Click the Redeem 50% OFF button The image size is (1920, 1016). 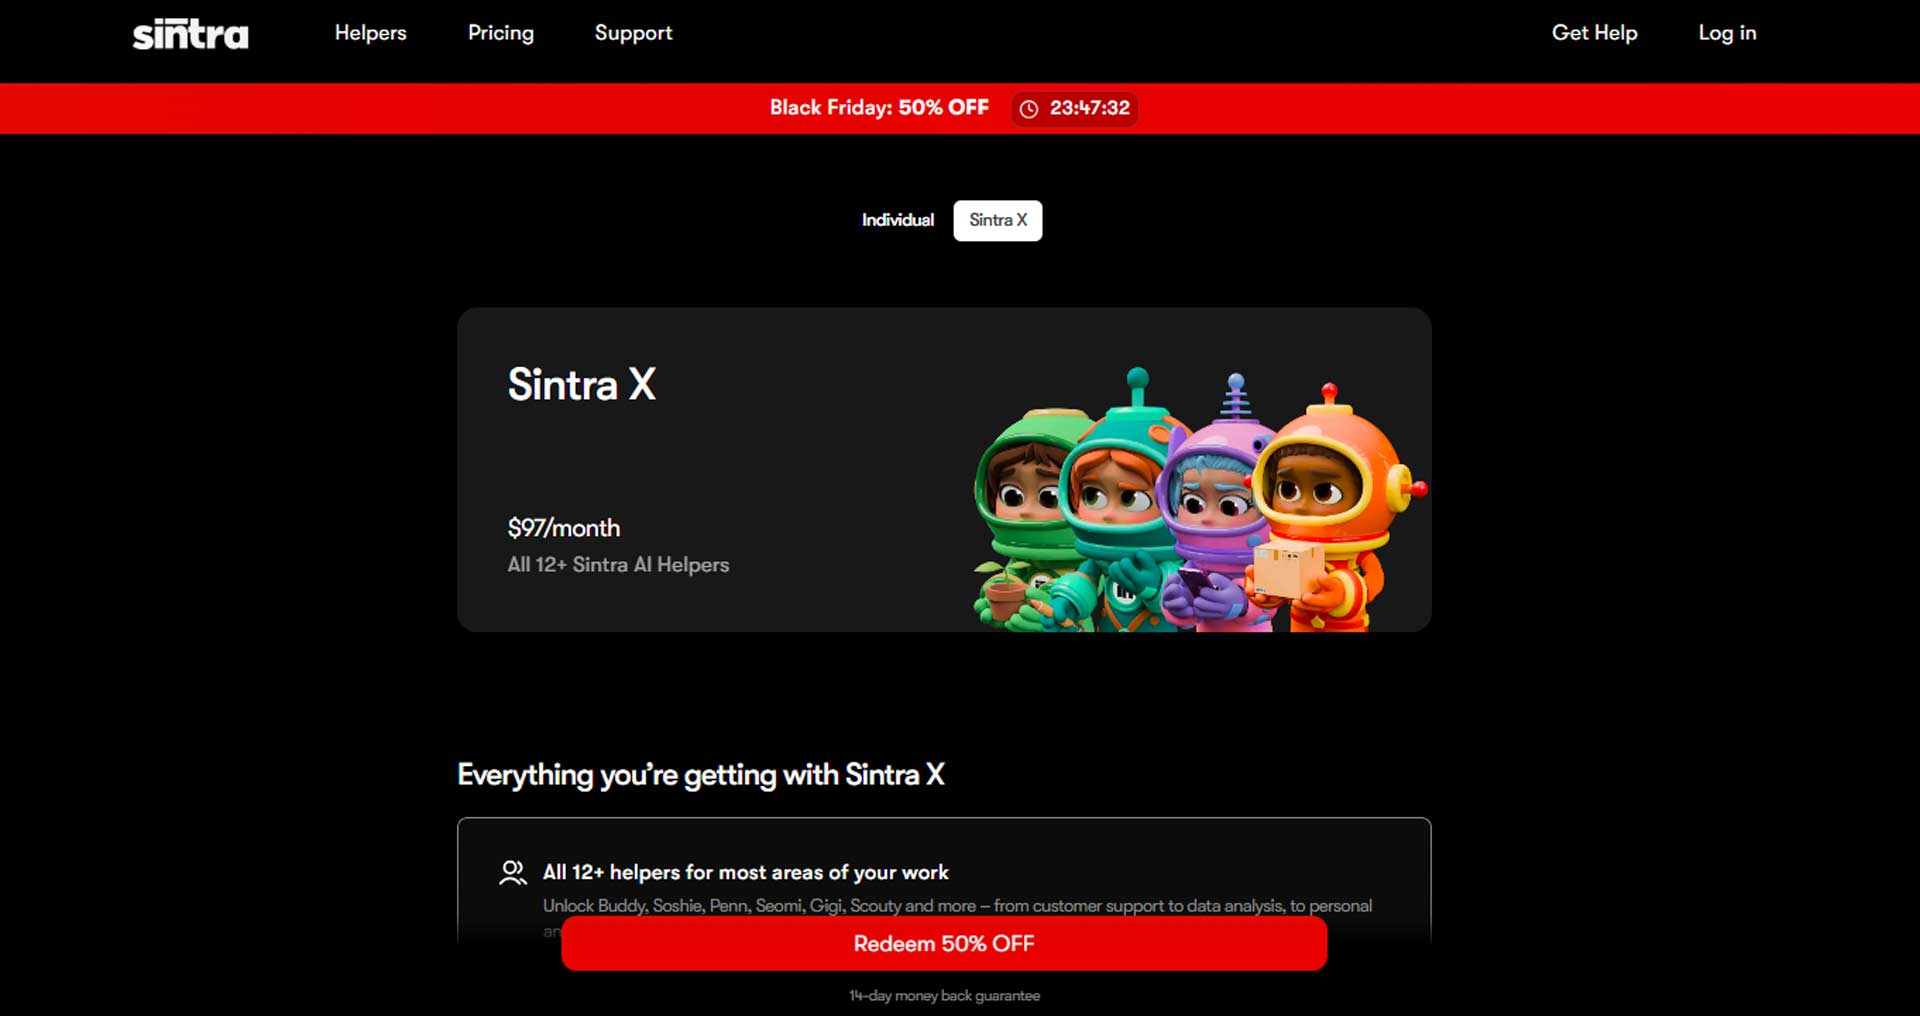943,943
